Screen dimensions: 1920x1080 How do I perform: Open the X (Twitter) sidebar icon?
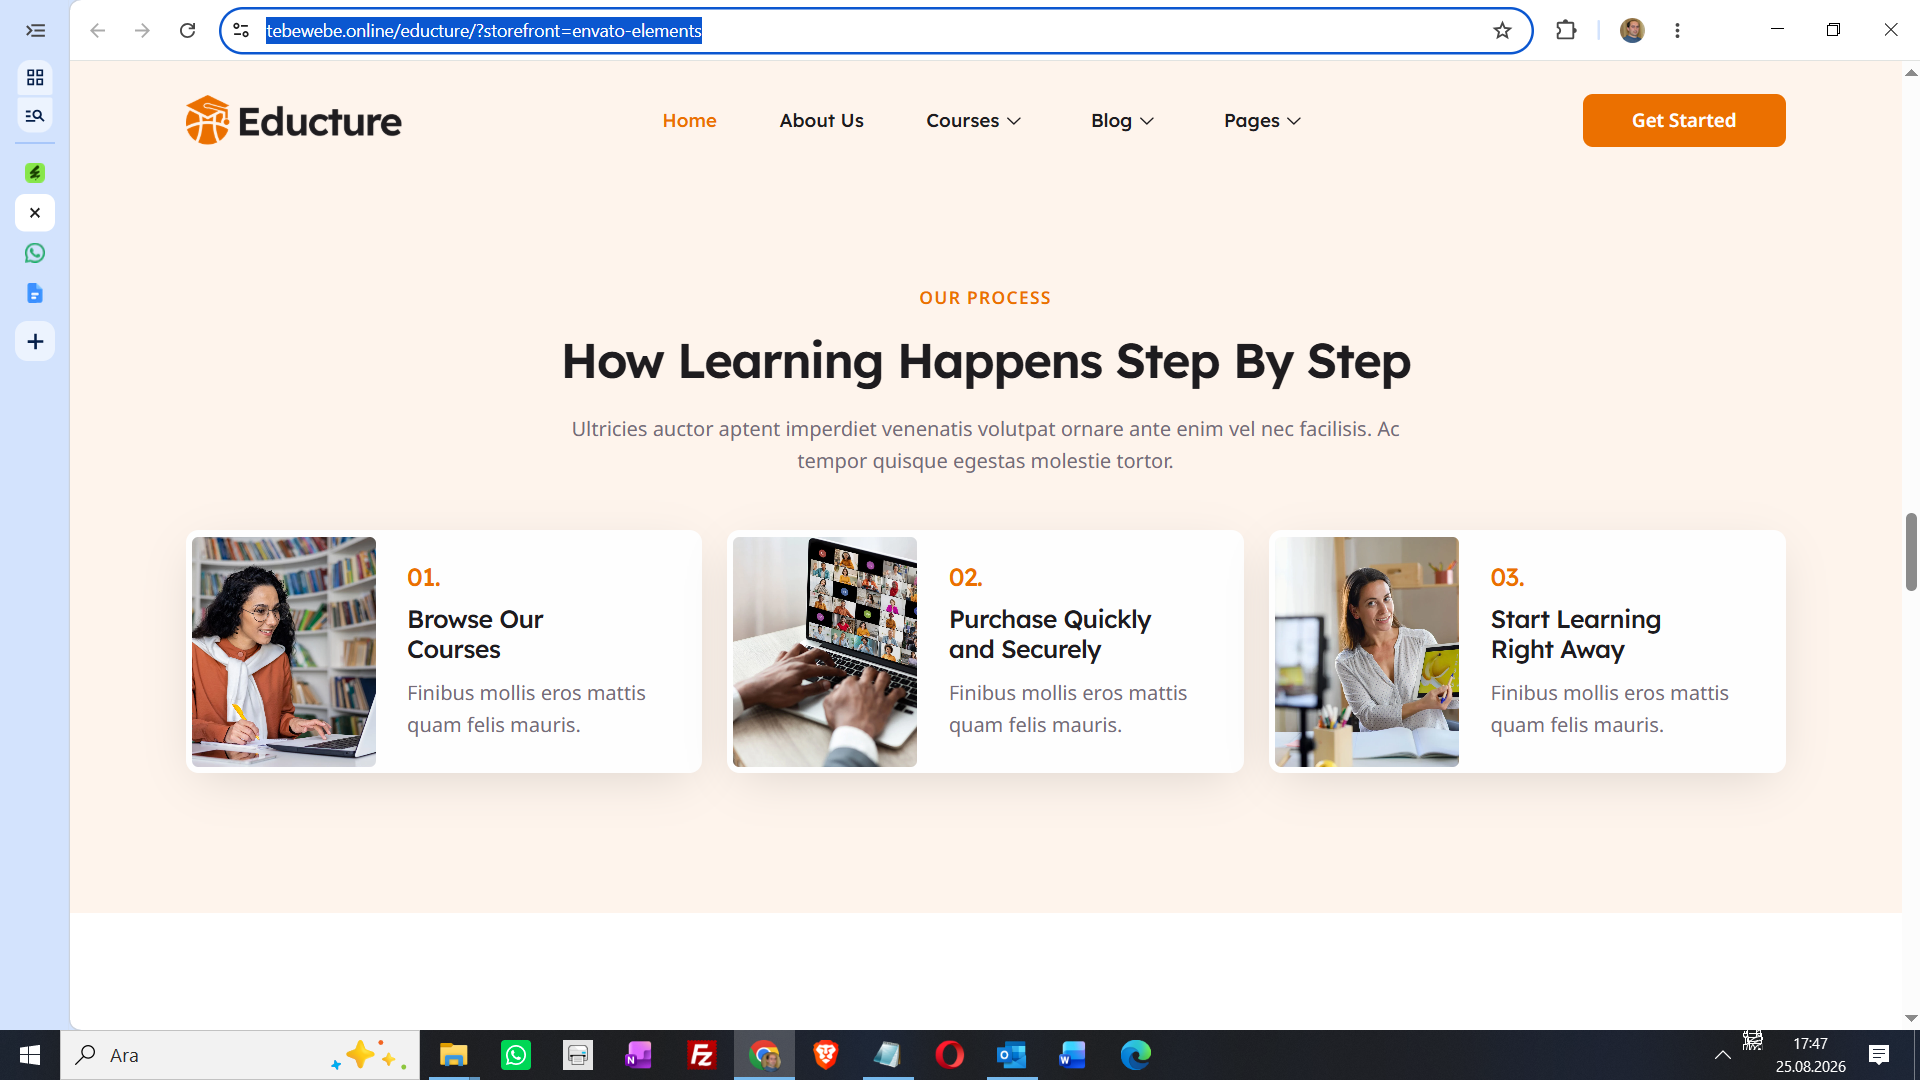[x=35, y=213]
